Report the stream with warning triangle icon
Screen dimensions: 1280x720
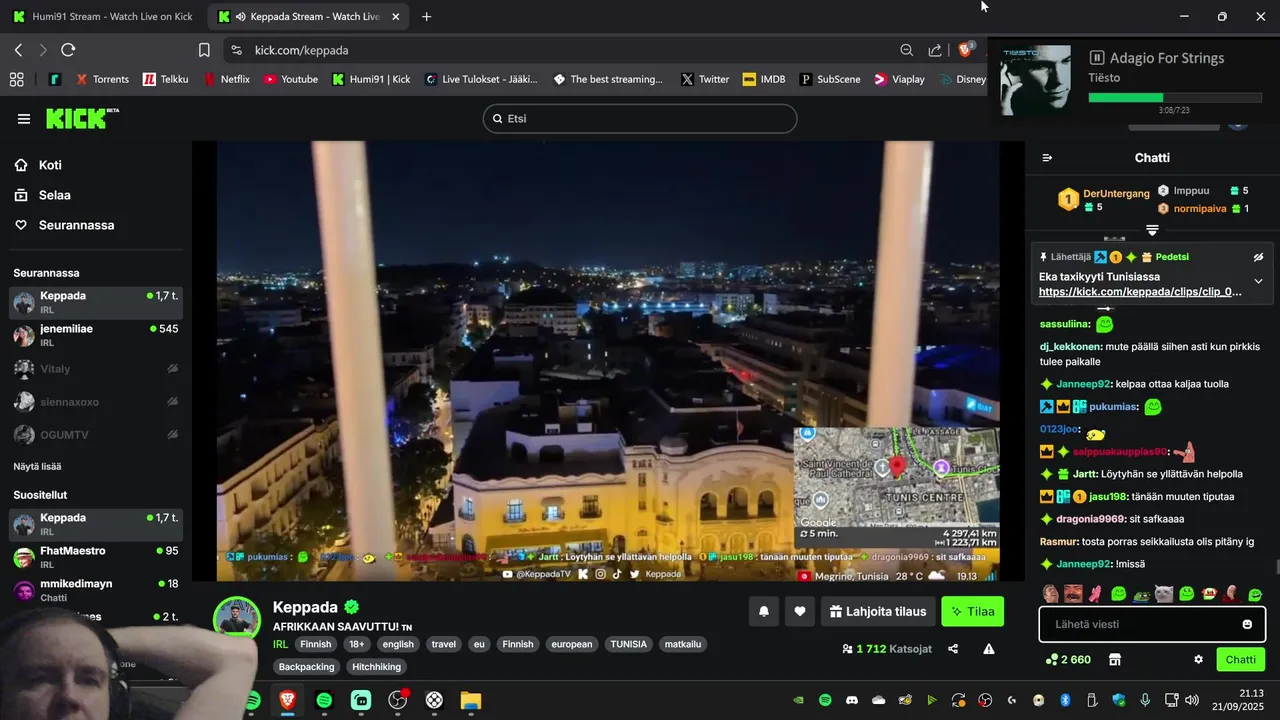989,649
